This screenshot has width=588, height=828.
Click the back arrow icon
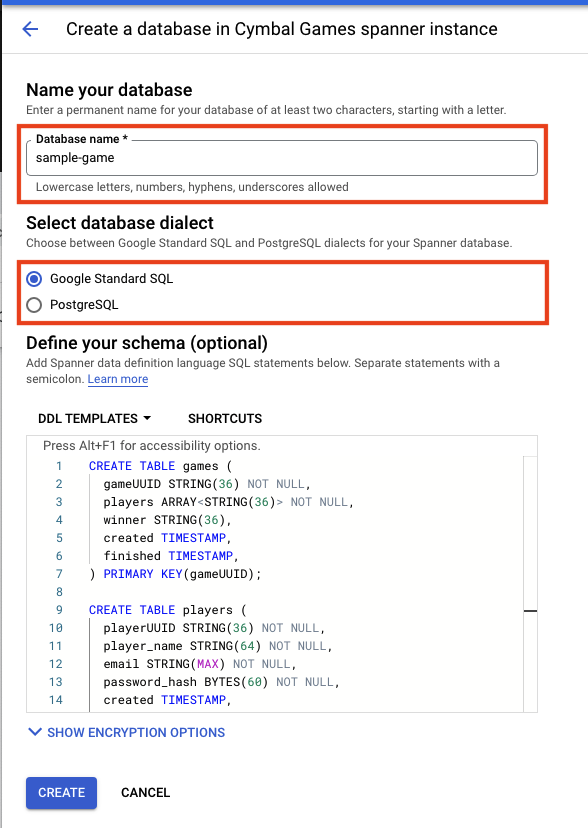coord(30,29)
